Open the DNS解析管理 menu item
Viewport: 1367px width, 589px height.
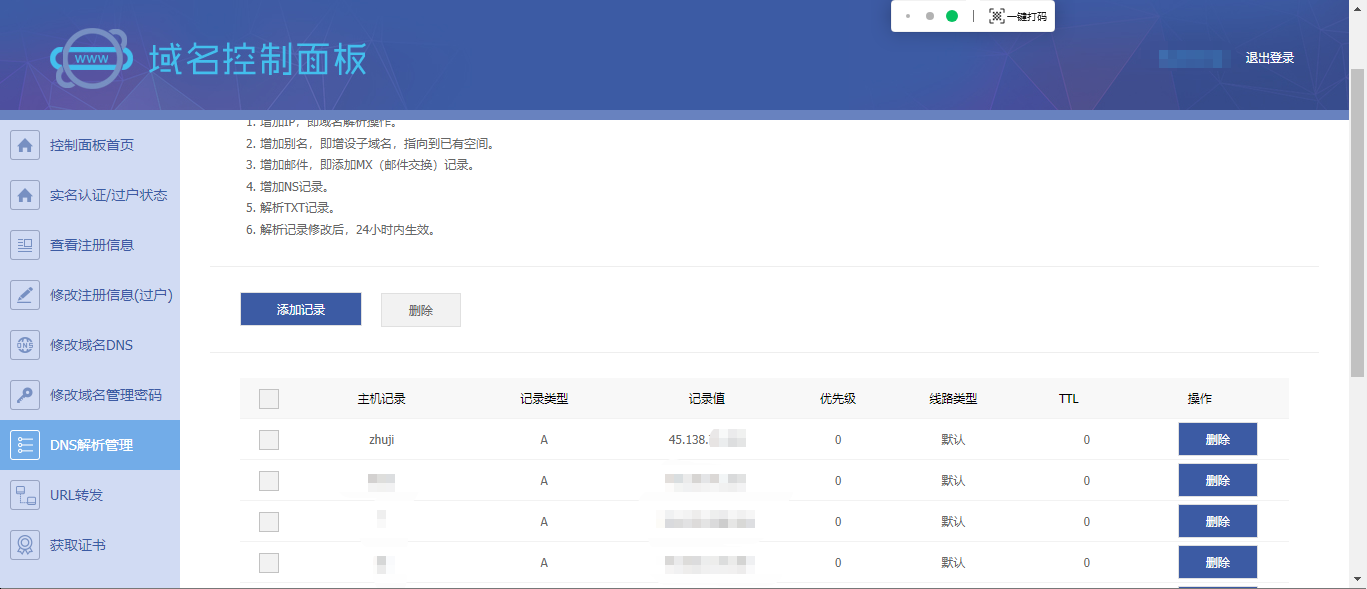(91, 445)
